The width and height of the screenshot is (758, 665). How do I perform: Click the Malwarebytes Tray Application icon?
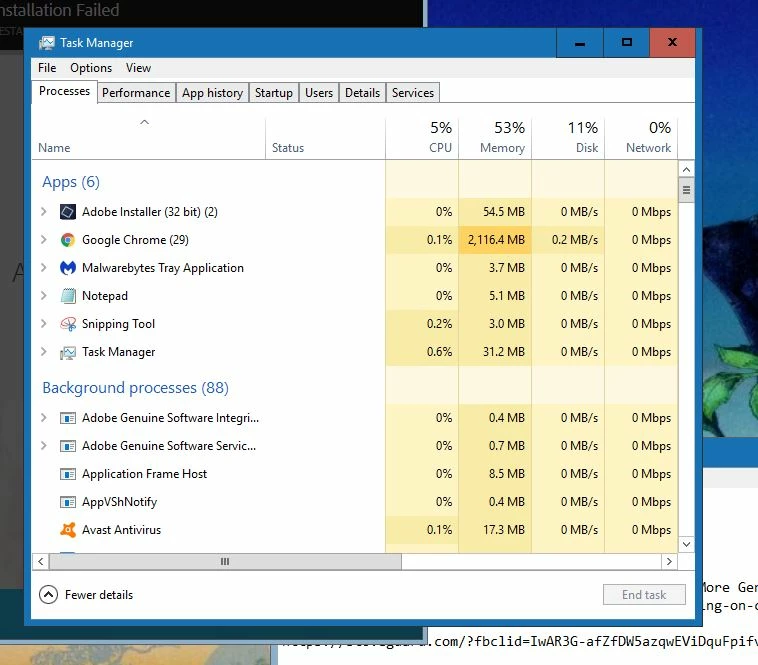coord(68,268)
